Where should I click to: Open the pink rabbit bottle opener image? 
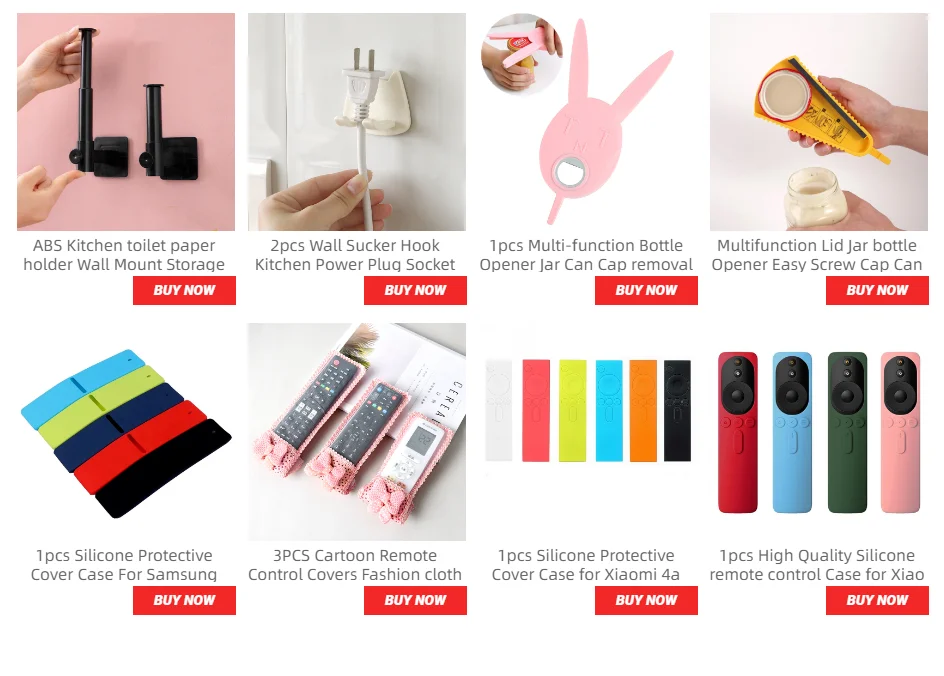(588, 122)
